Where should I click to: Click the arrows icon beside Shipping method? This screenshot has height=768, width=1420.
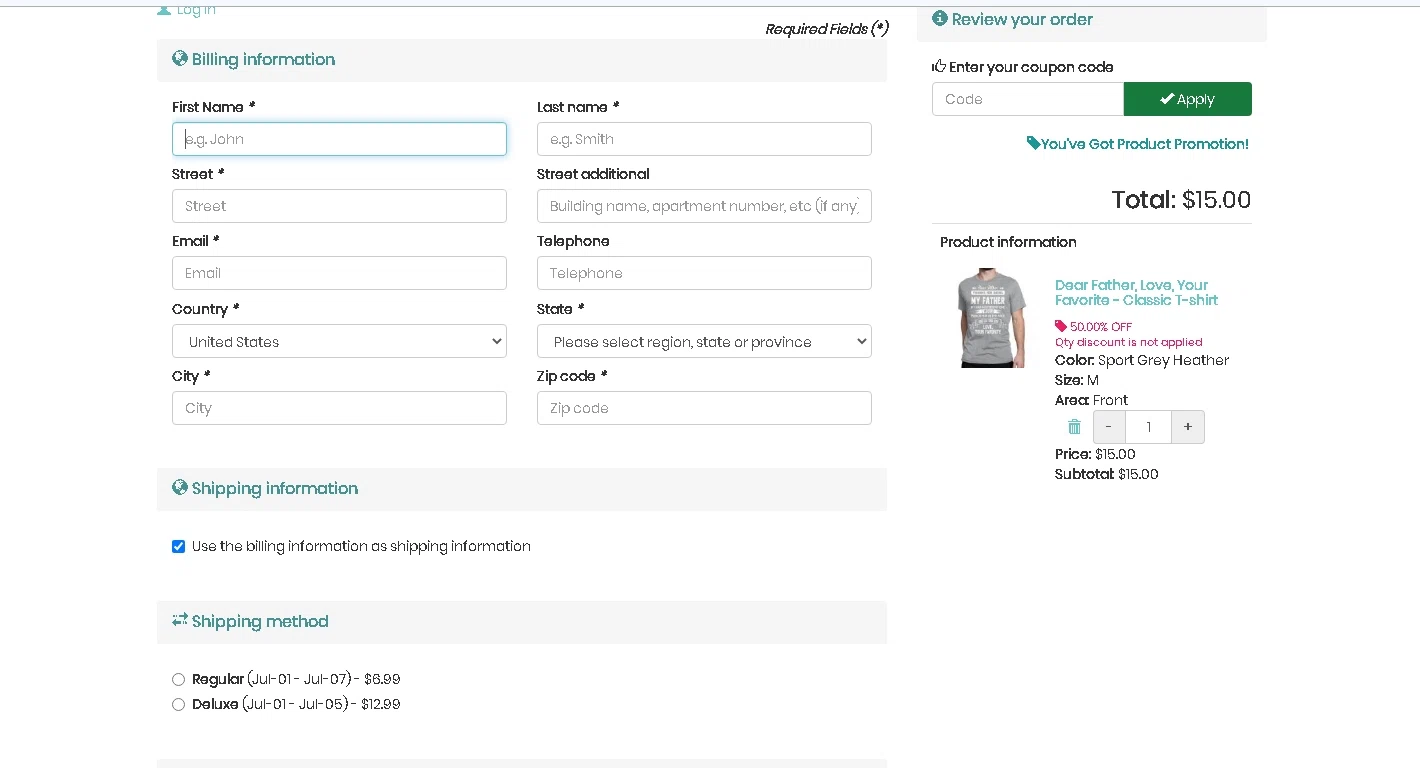[x=180, y=621]
